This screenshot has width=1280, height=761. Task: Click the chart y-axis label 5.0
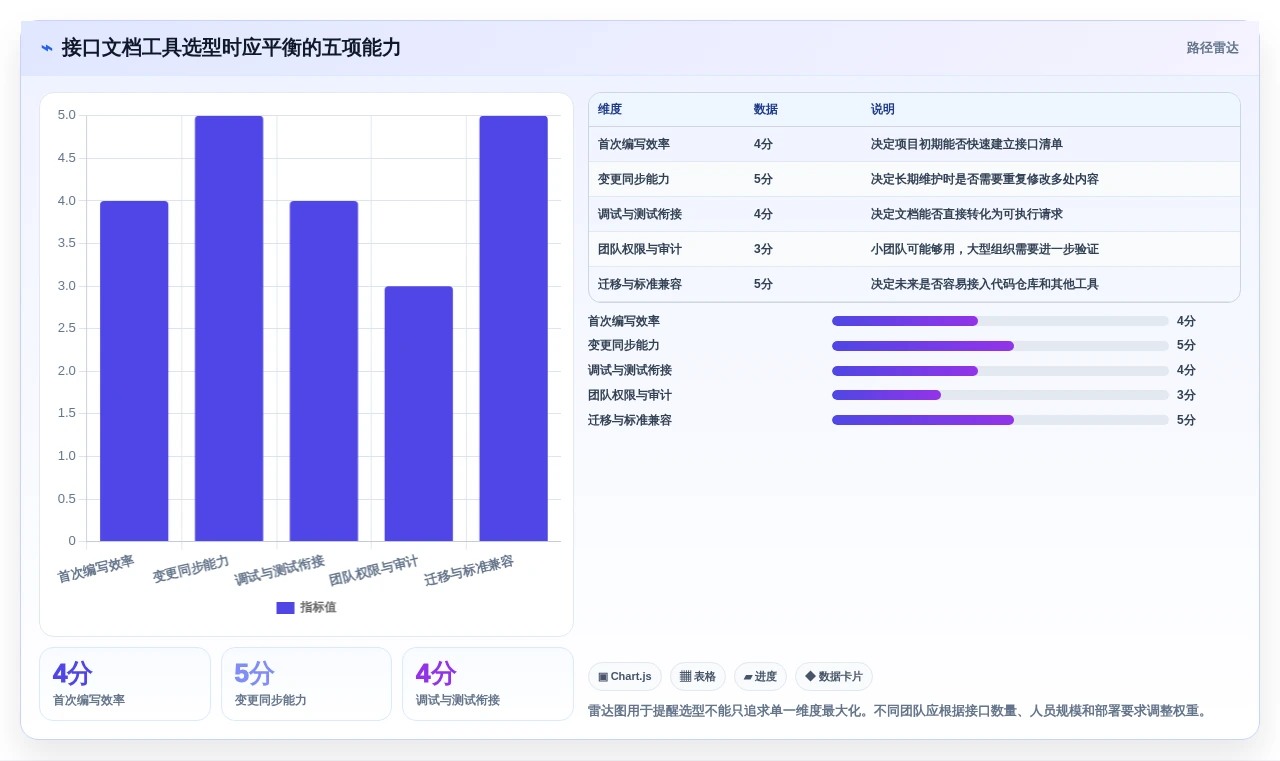pos(67,115)
